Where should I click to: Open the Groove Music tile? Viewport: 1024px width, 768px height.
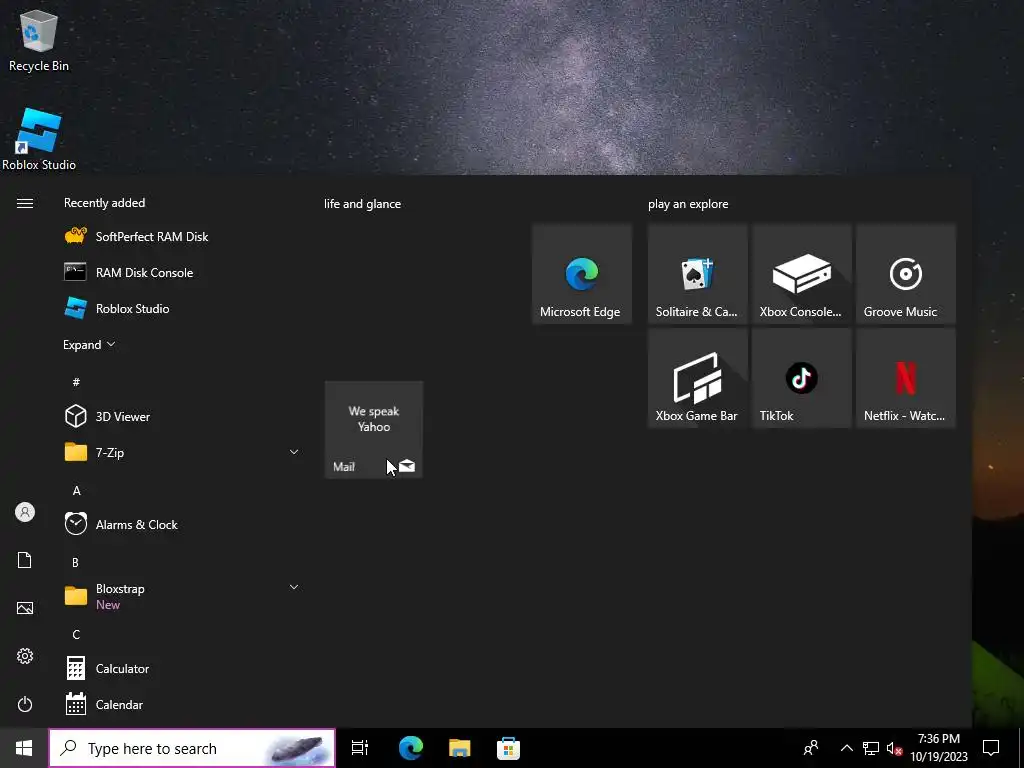click(906, 273)
